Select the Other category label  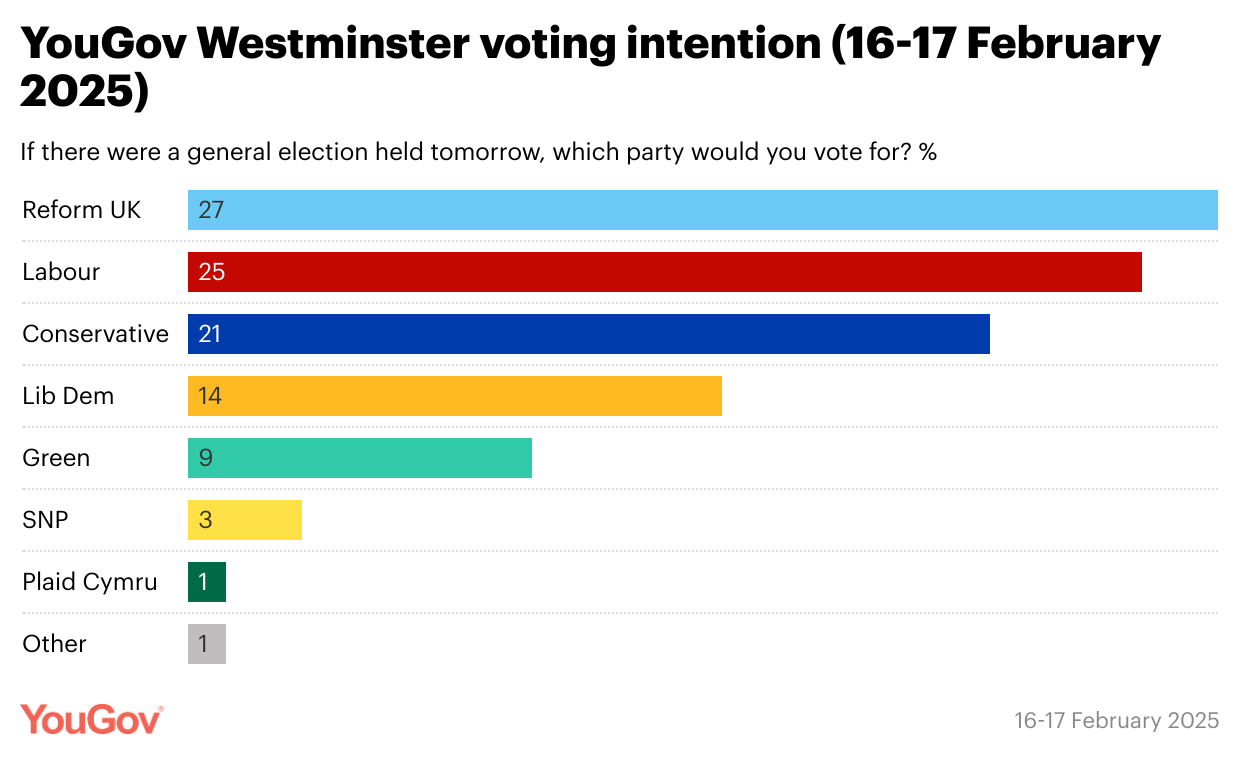tap(55, 644)
